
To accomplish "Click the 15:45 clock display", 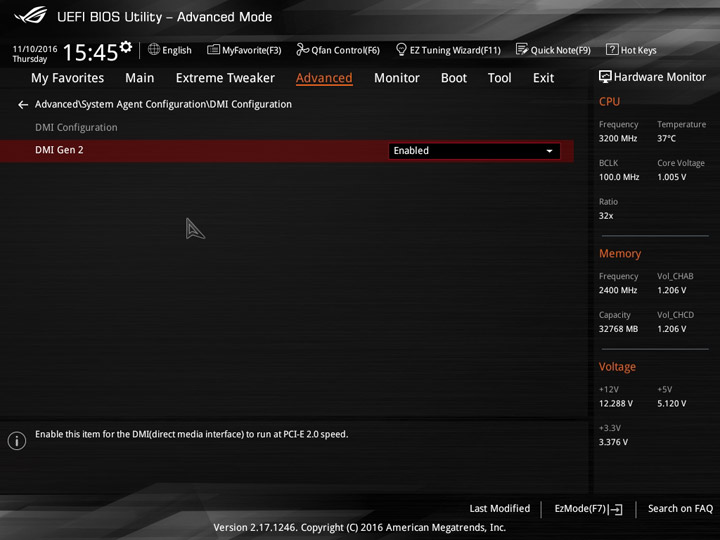I will pos(90,52).
